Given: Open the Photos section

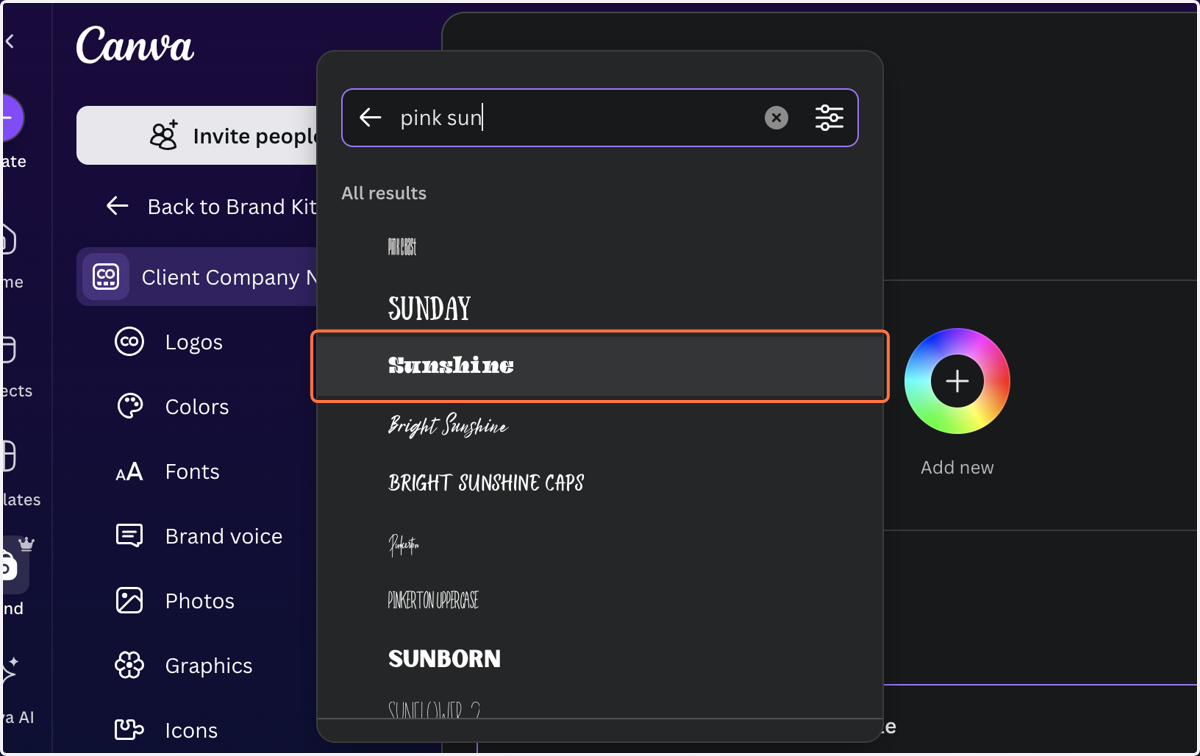Looking at the screenshot, I should 199,601.
